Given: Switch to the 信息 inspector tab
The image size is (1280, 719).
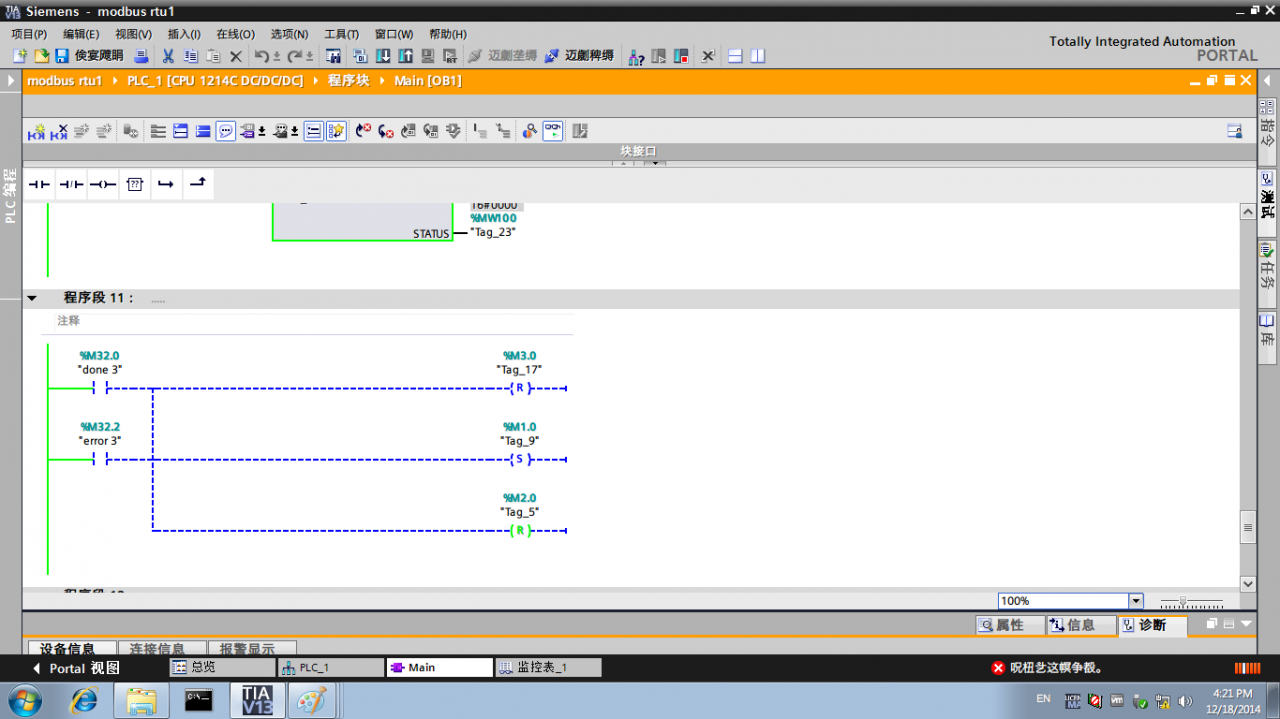Looking at the screenshot, I should 1080,625.
